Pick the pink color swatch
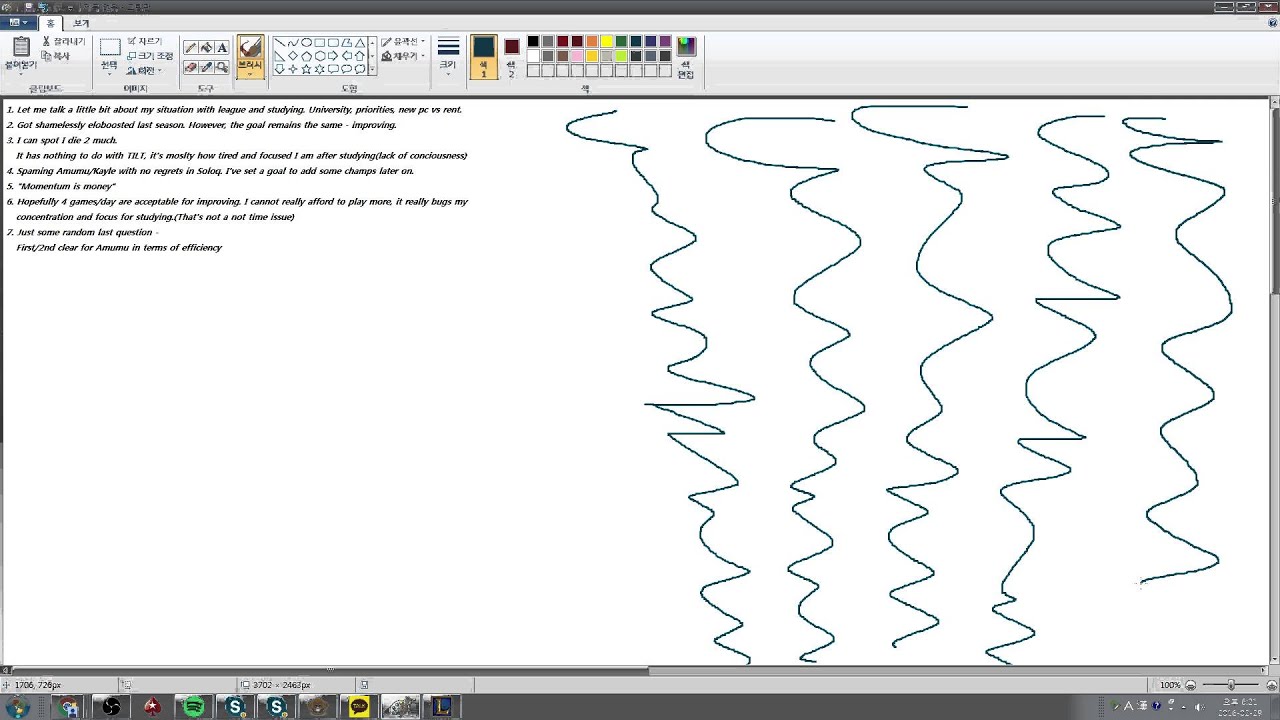Image resolution: width=1280 pixels, height=720 pixels. tap(577, 56)
